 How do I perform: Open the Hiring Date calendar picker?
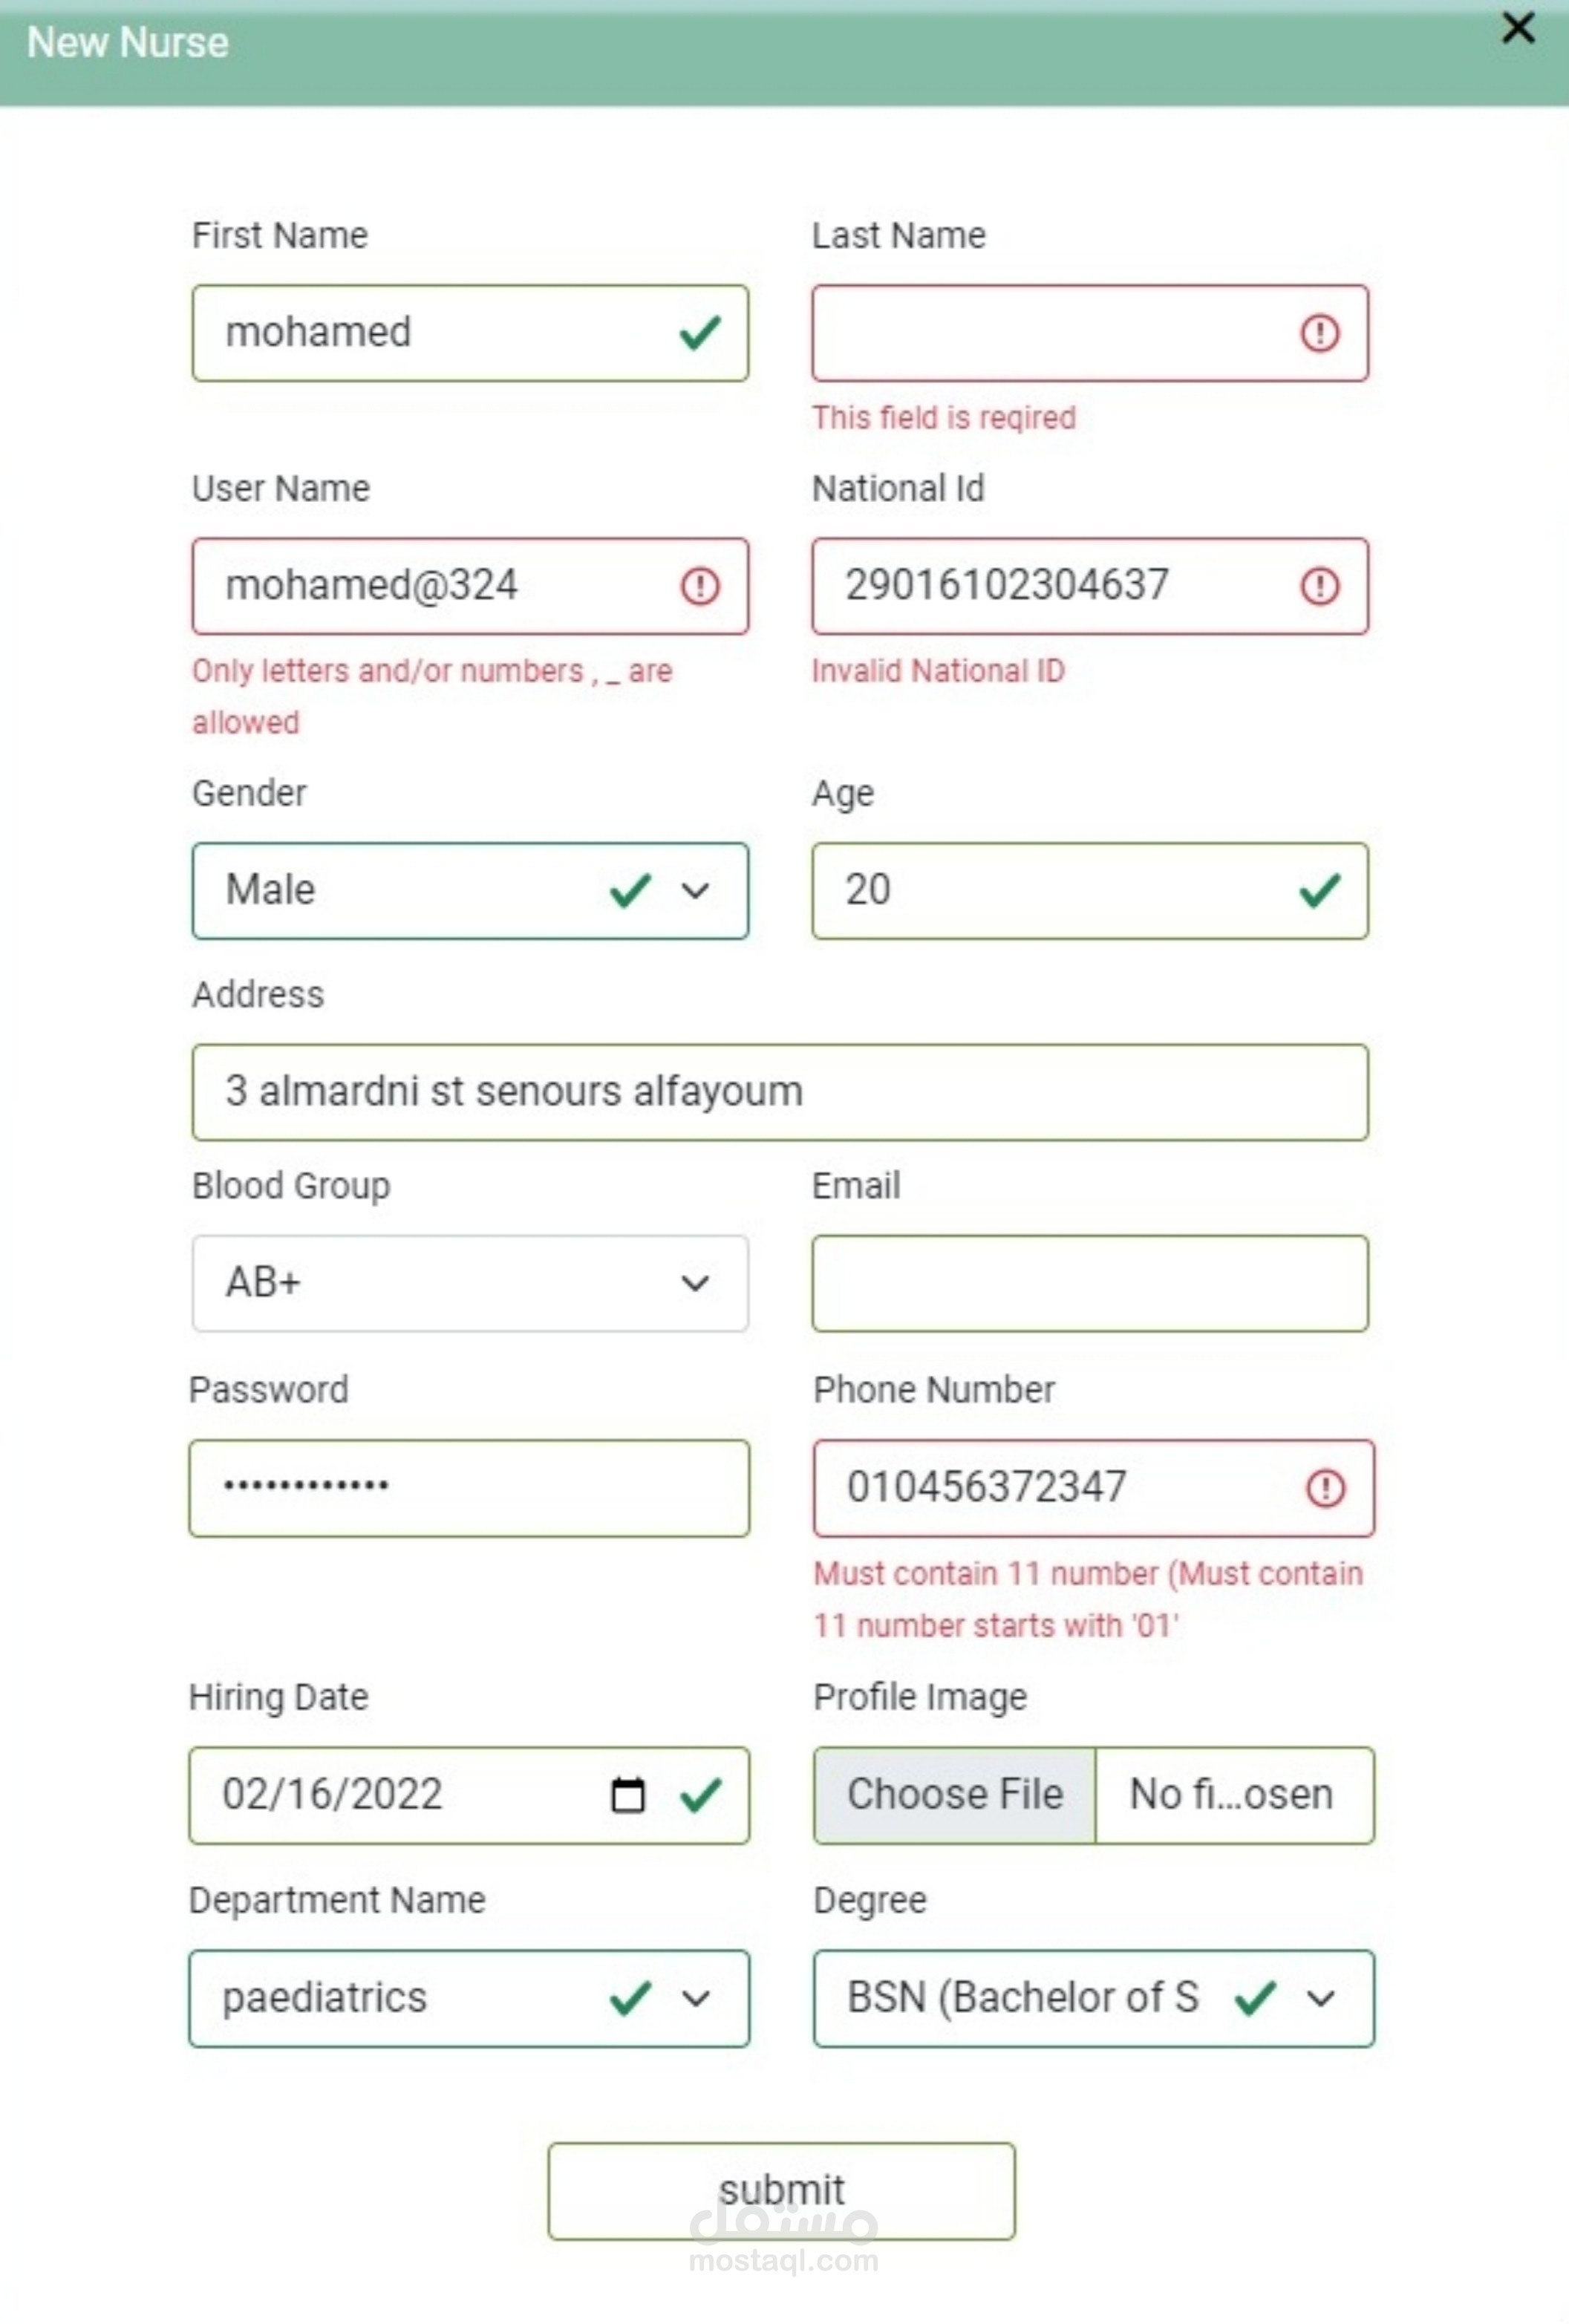point(627,1795)
